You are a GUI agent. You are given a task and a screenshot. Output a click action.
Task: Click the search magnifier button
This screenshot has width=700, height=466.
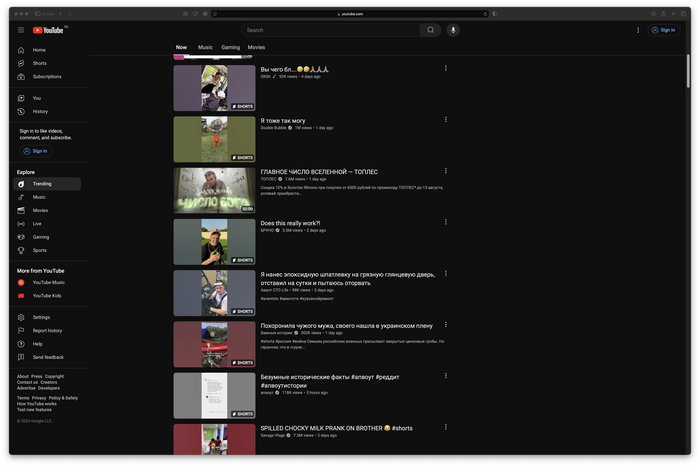tap(430, 30)
